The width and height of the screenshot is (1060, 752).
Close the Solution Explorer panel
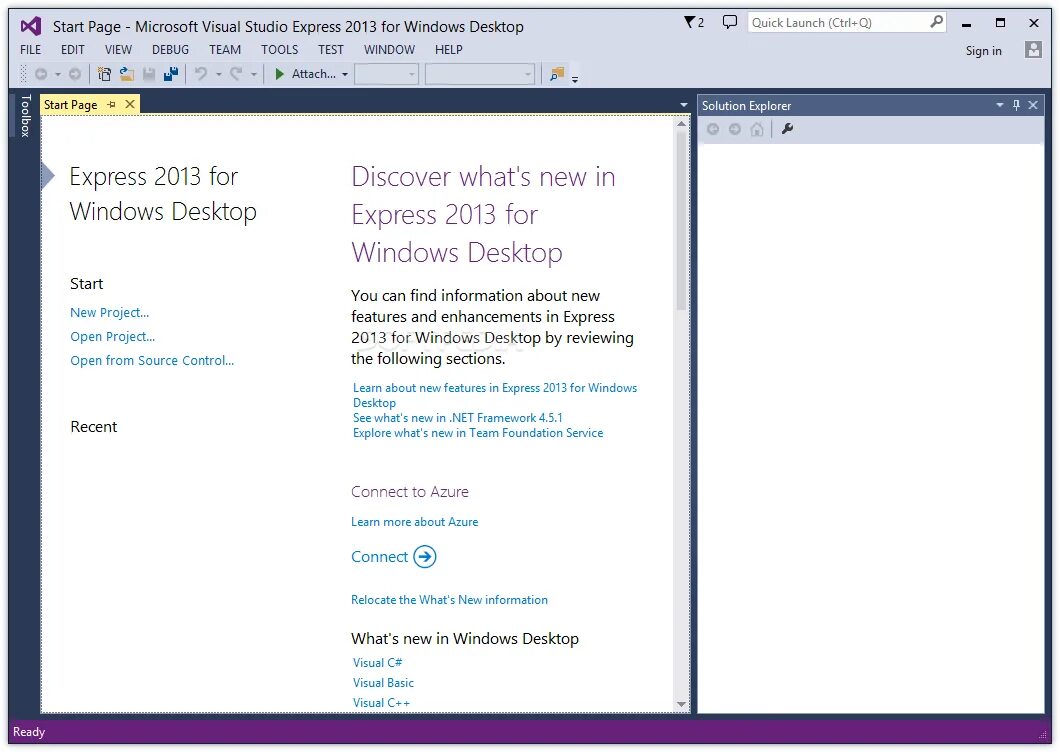(x=1033, y=105)
